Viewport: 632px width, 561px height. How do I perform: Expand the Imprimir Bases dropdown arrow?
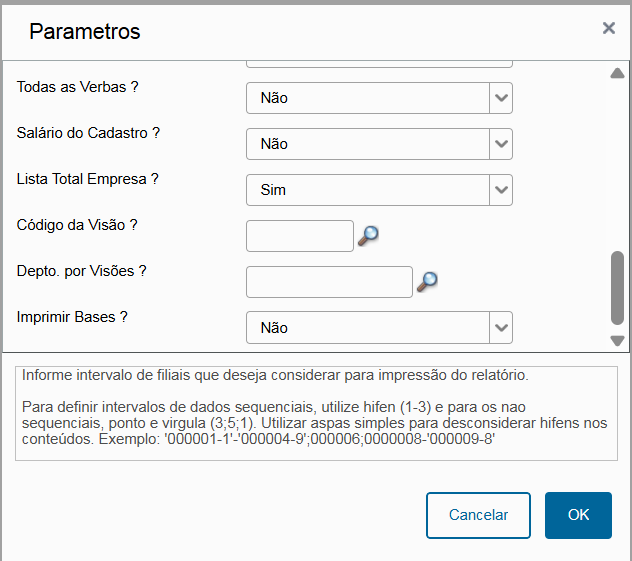pos(501,328)
